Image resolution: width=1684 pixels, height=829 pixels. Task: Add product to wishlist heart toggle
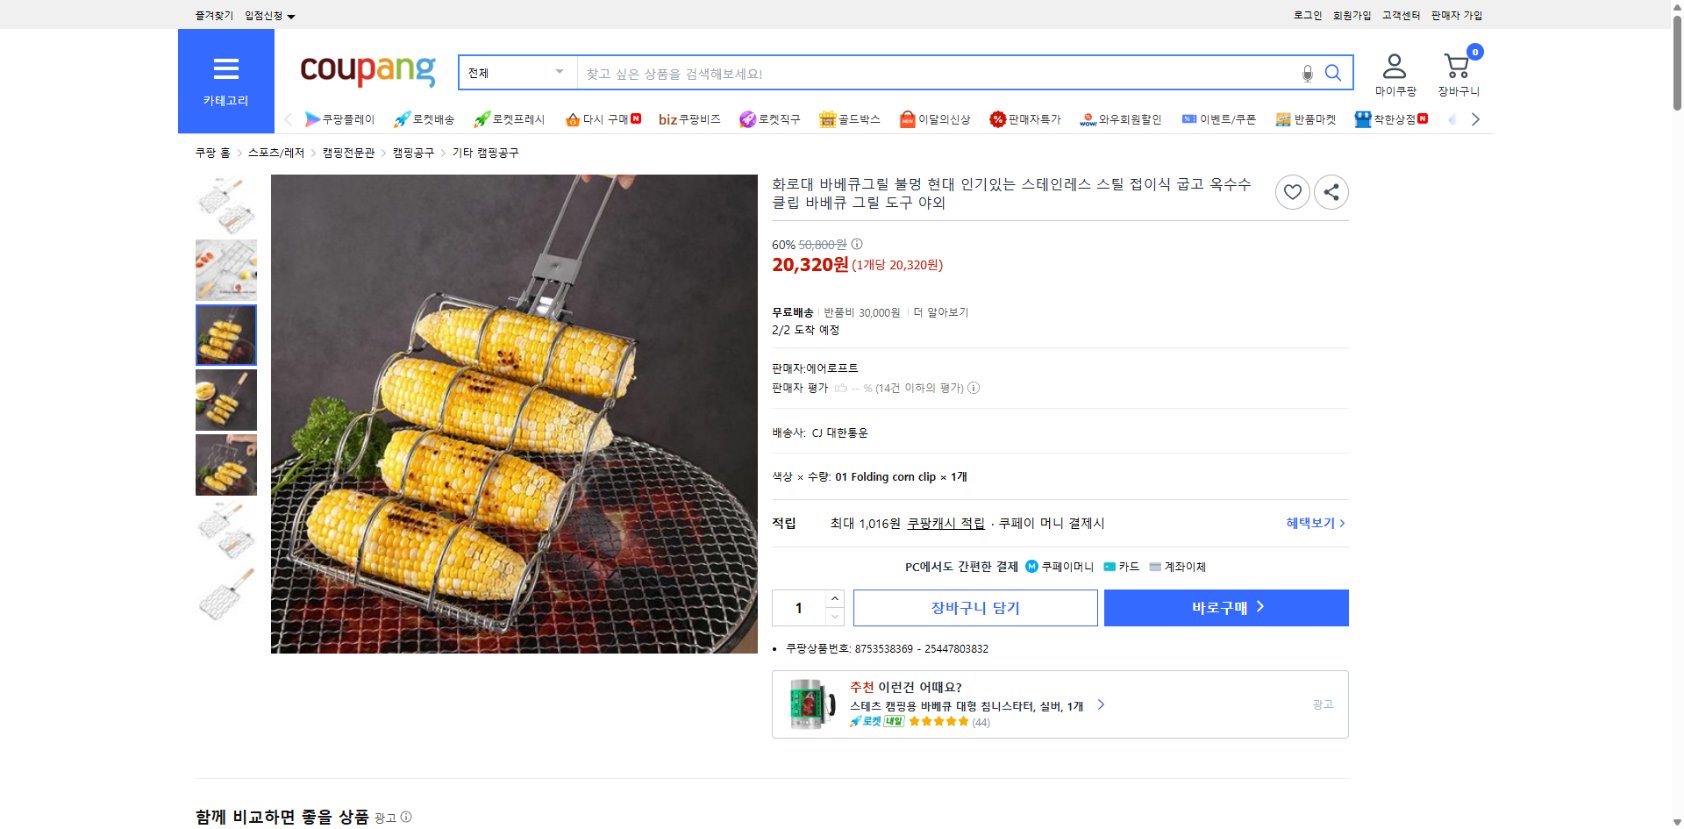tap(1292, 192)
